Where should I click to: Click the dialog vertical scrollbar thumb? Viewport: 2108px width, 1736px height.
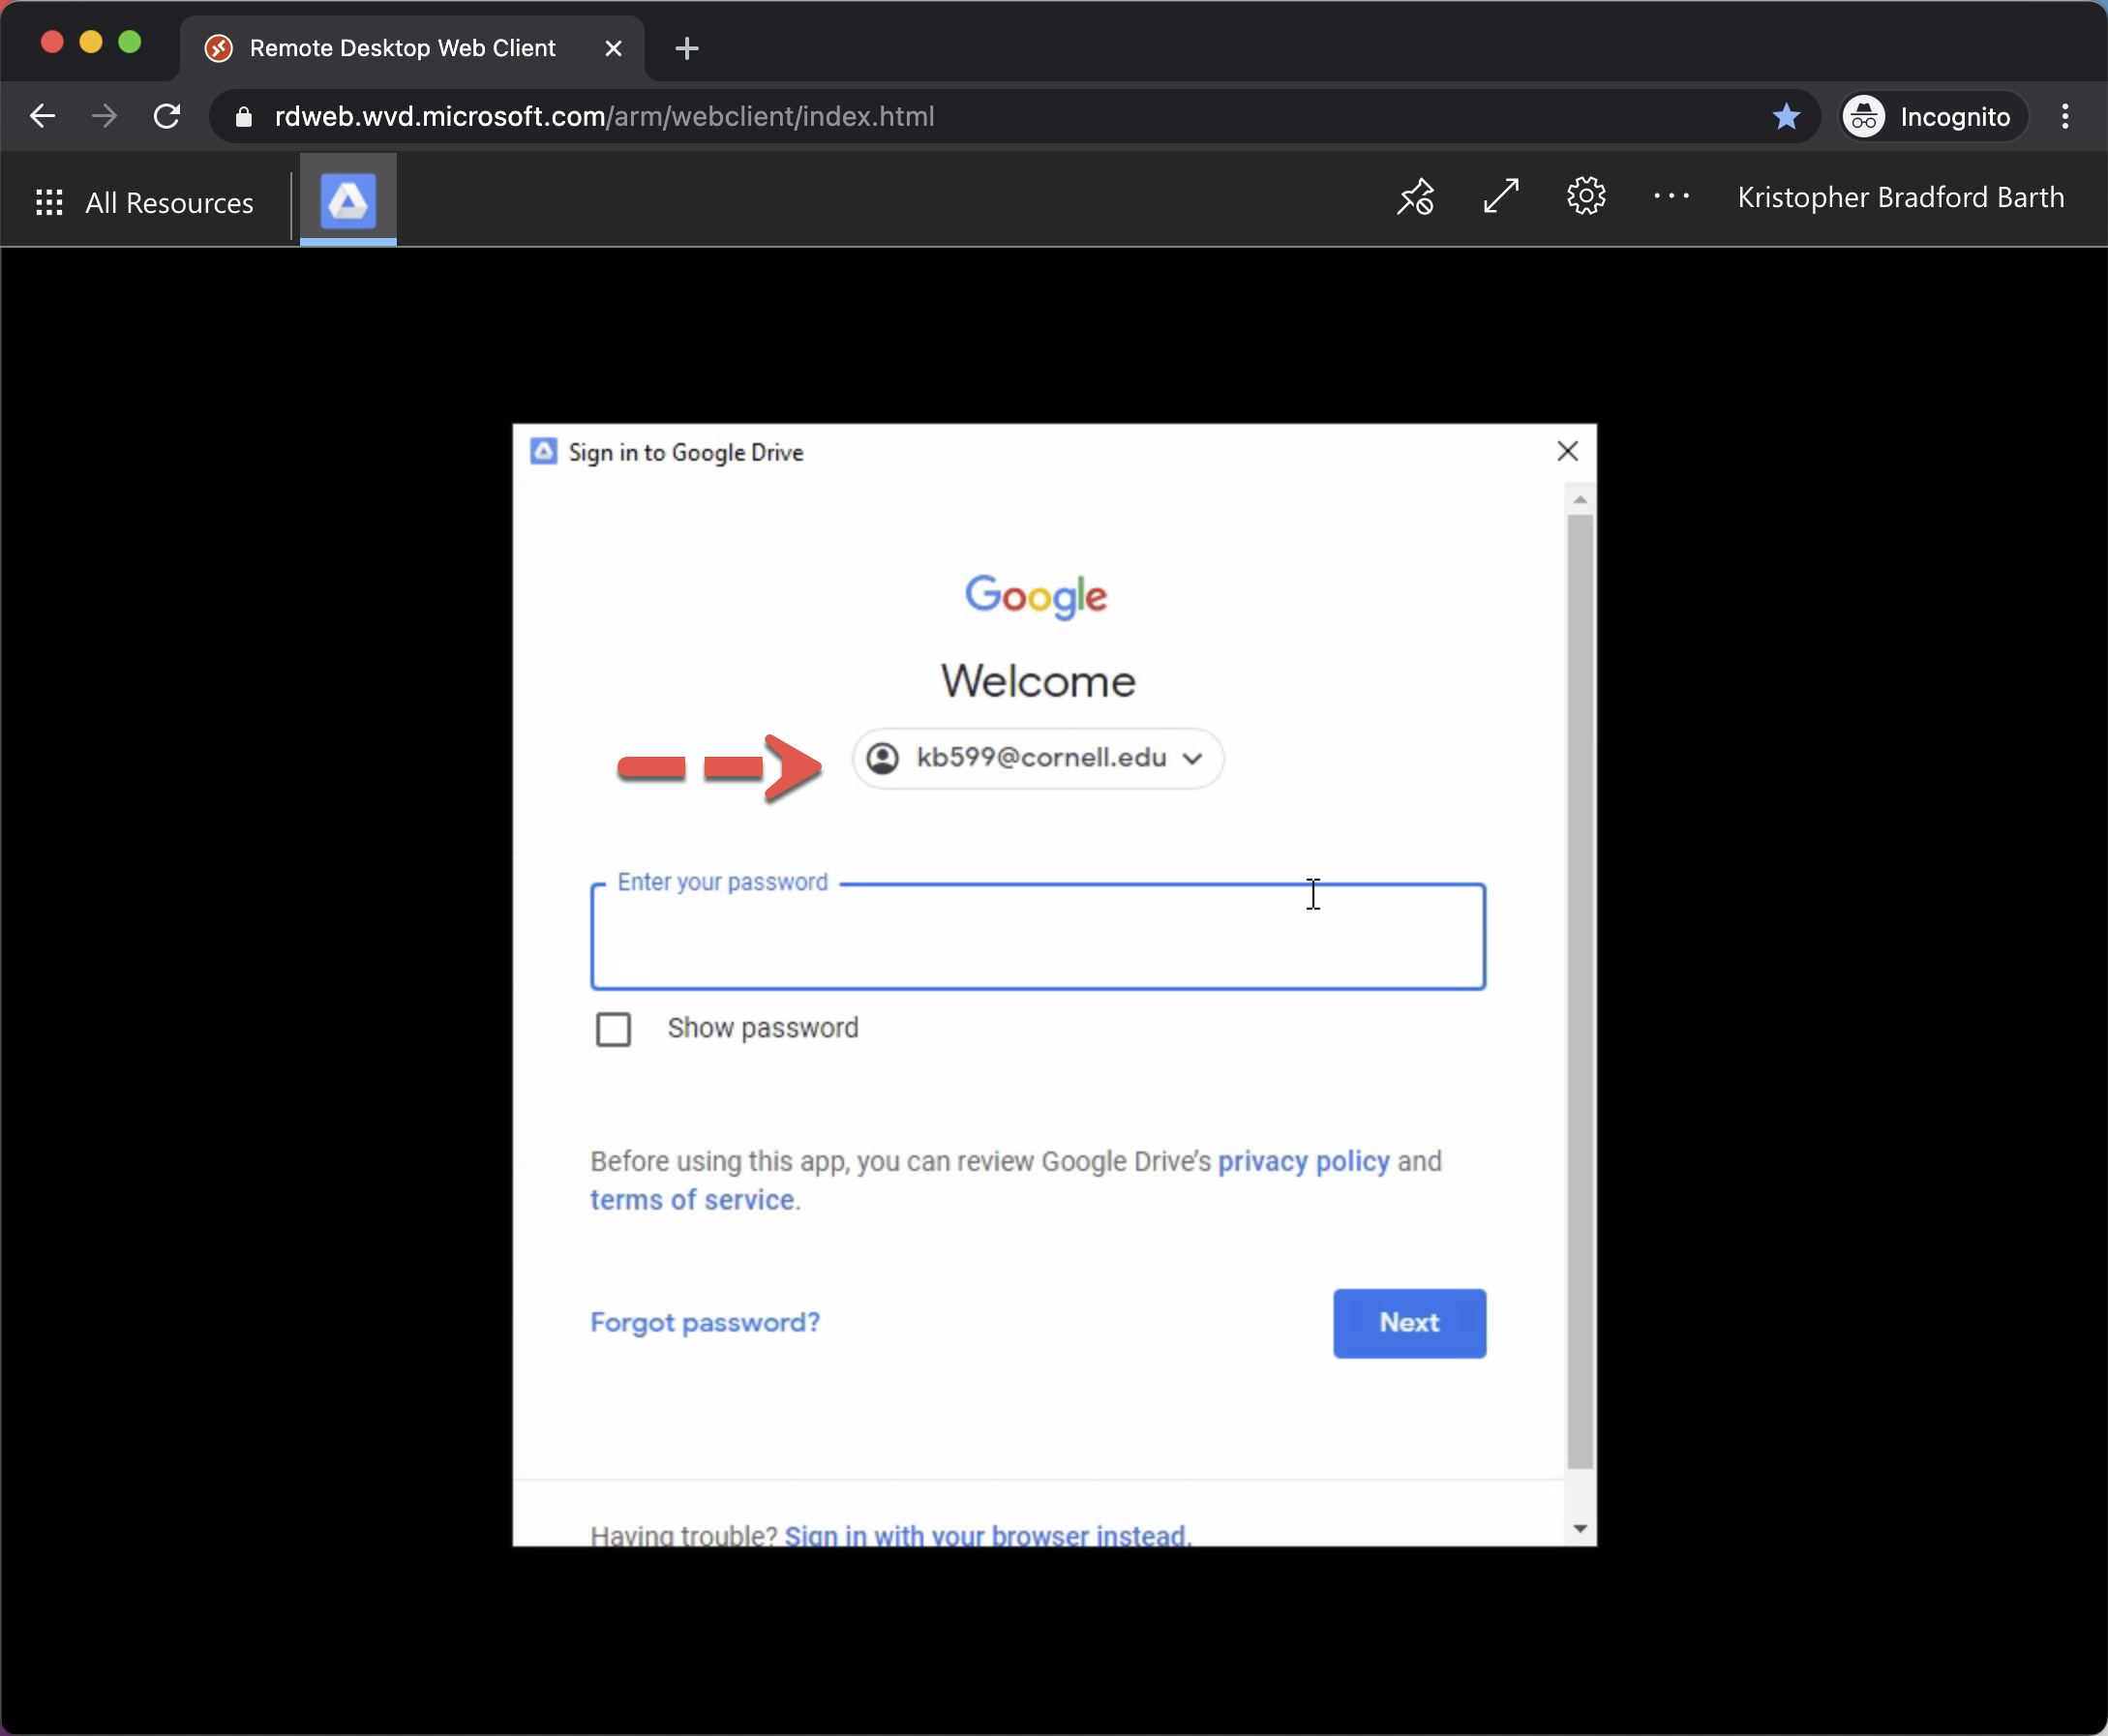click(1580, 991)
